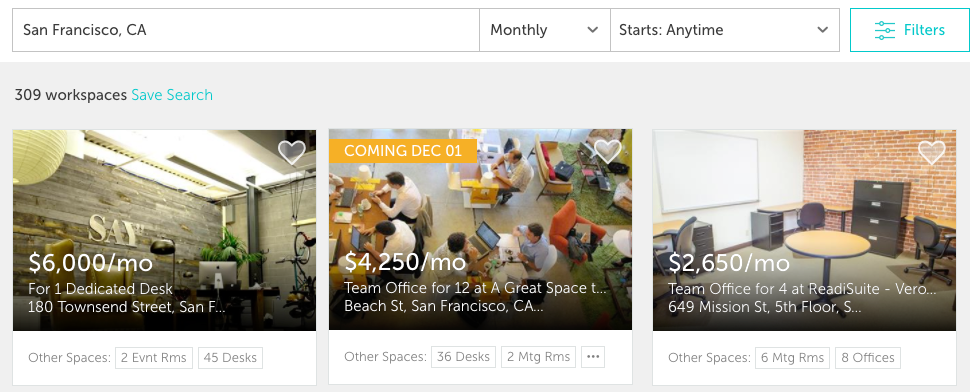Viewport: 970px width, 392px height.
Task: Choose the 2 Mtg Rms tag
Action: [x=538, y=357]
